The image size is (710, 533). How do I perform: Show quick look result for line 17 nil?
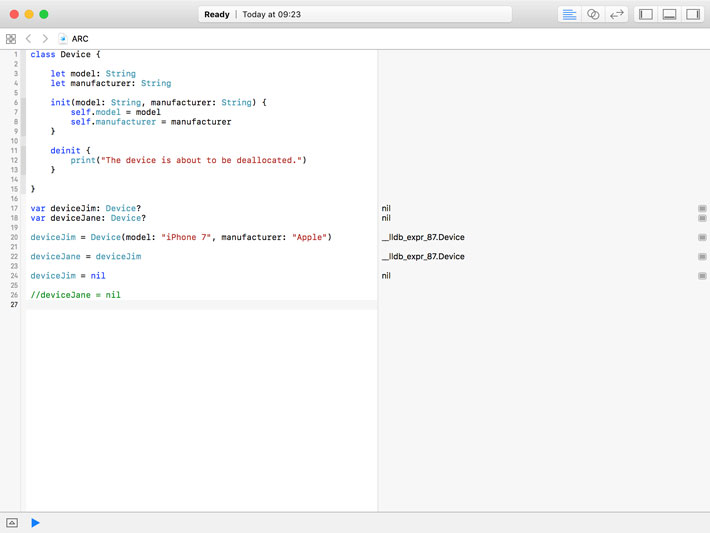(702, 208)
